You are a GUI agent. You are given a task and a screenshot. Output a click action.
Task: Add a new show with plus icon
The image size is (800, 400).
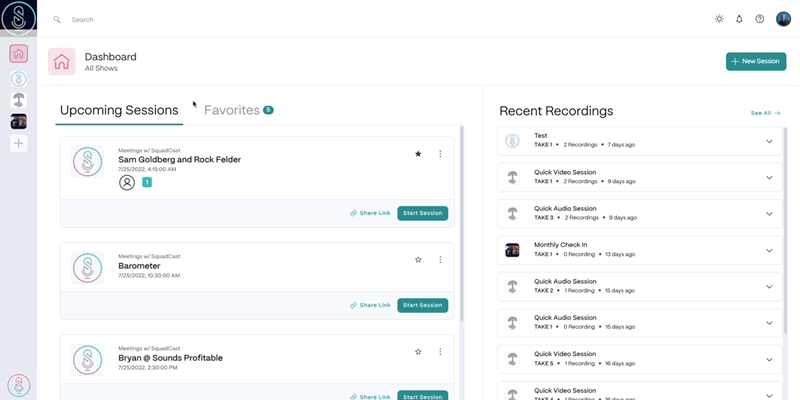(19, 143)
